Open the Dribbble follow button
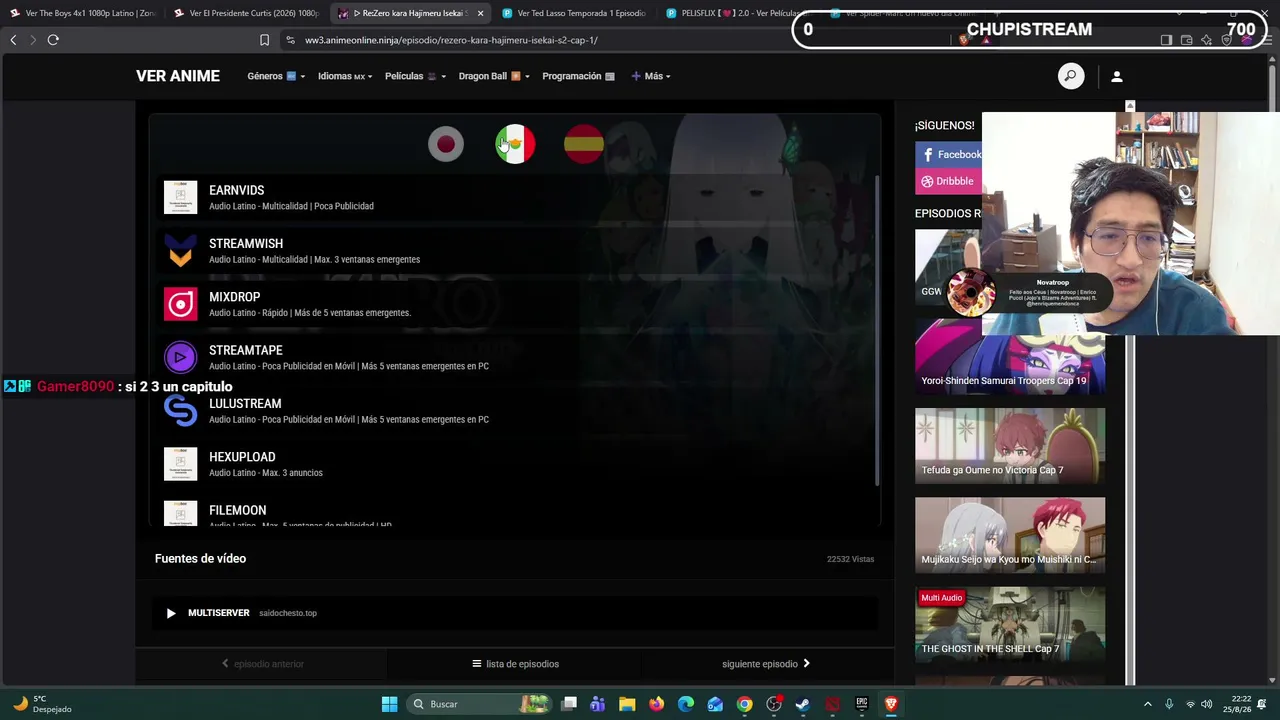Screen dimensions: 1280x720 click(x=949, y=181)
